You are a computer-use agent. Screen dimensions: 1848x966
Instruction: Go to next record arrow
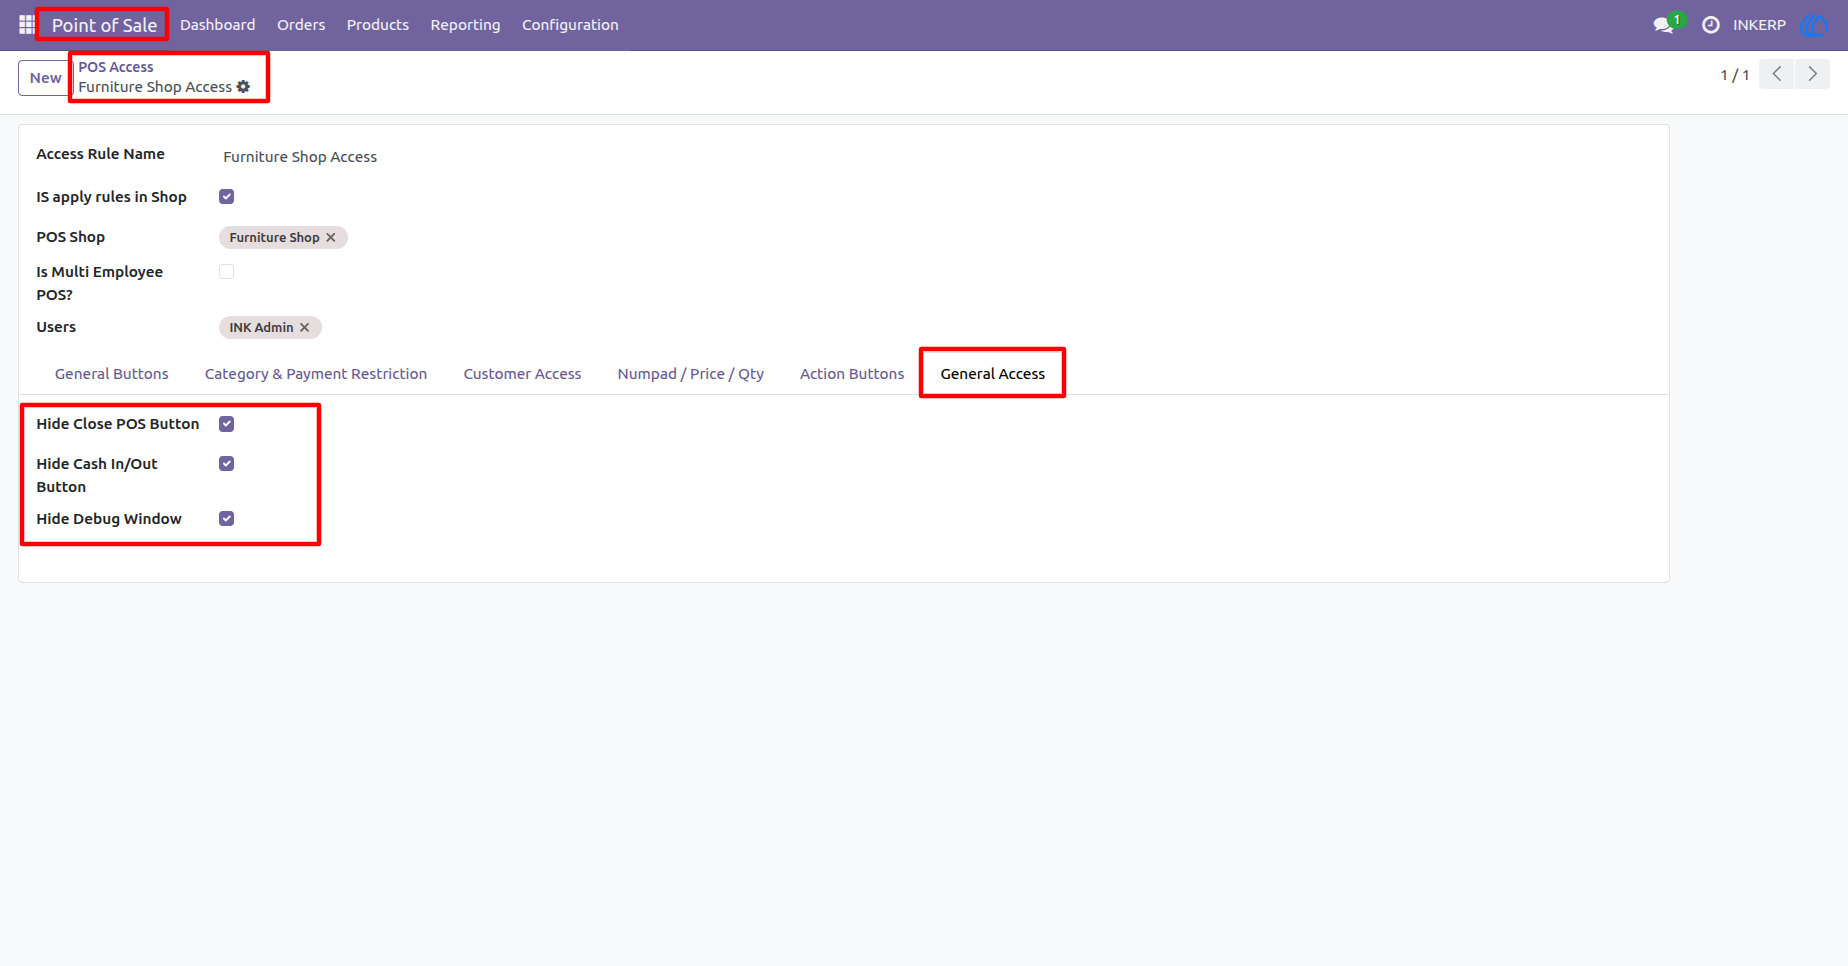1812,74
